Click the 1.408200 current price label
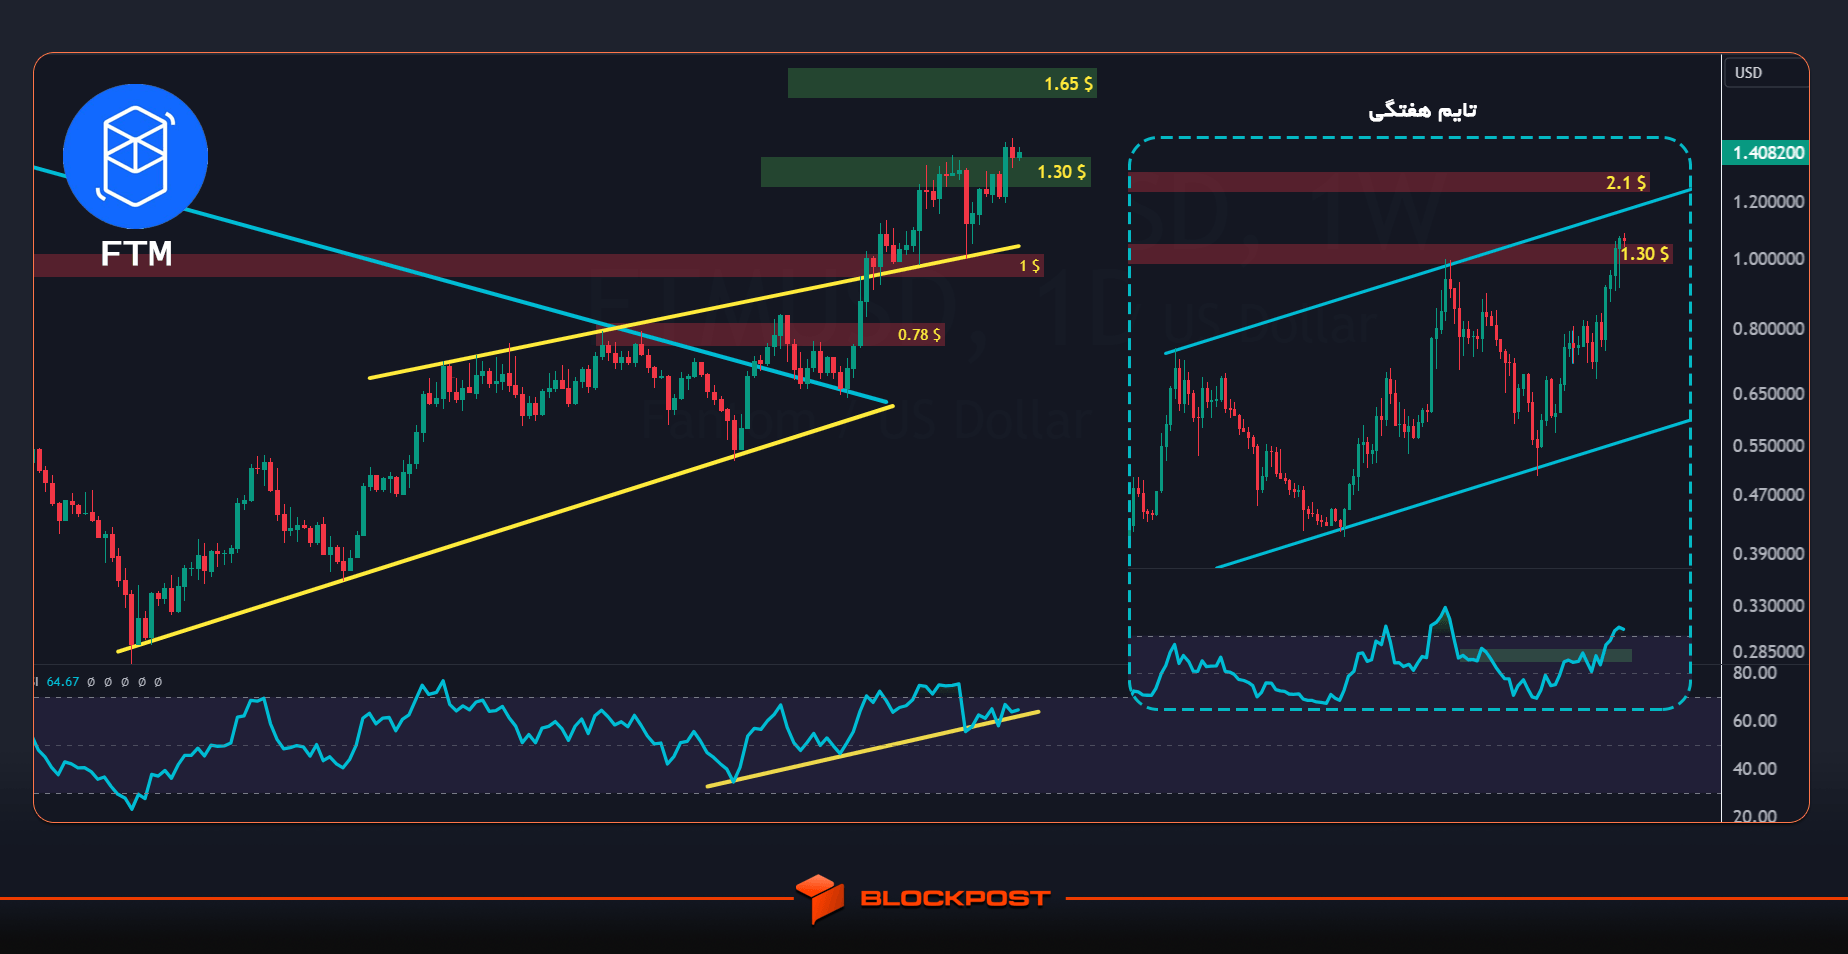1848x954 pixels. click(1767, 152)
